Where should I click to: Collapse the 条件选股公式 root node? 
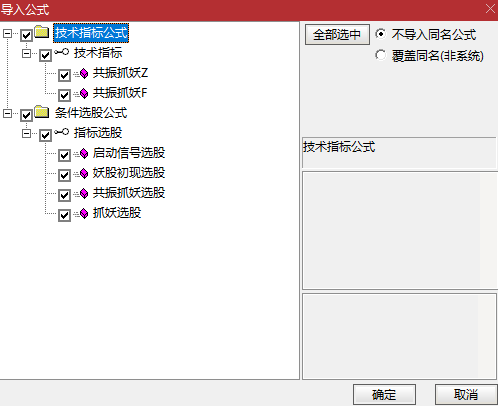pos(7,113)
